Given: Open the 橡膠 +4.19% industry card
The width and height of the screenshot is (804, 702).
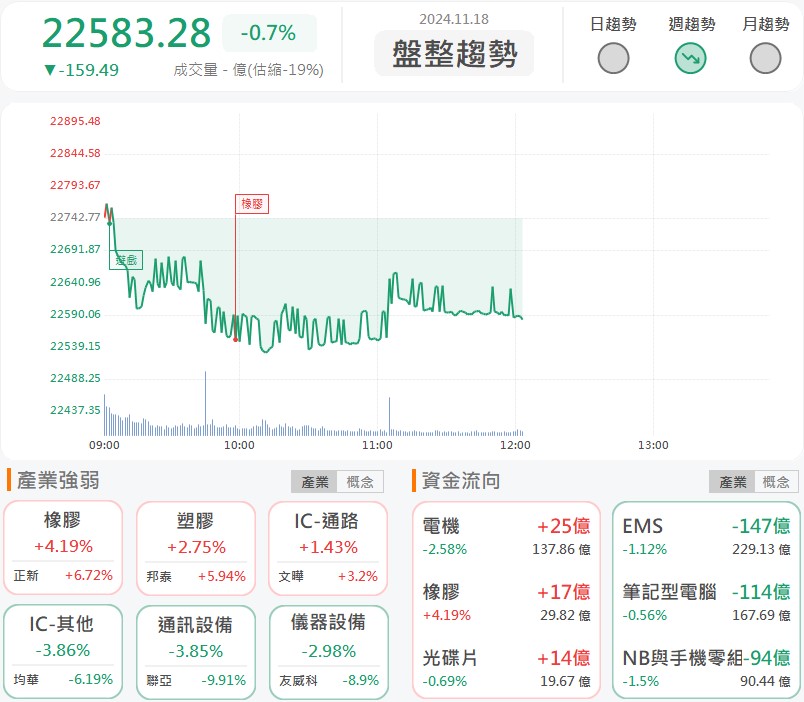Looking at the screenshot, I should coord(63,547).
